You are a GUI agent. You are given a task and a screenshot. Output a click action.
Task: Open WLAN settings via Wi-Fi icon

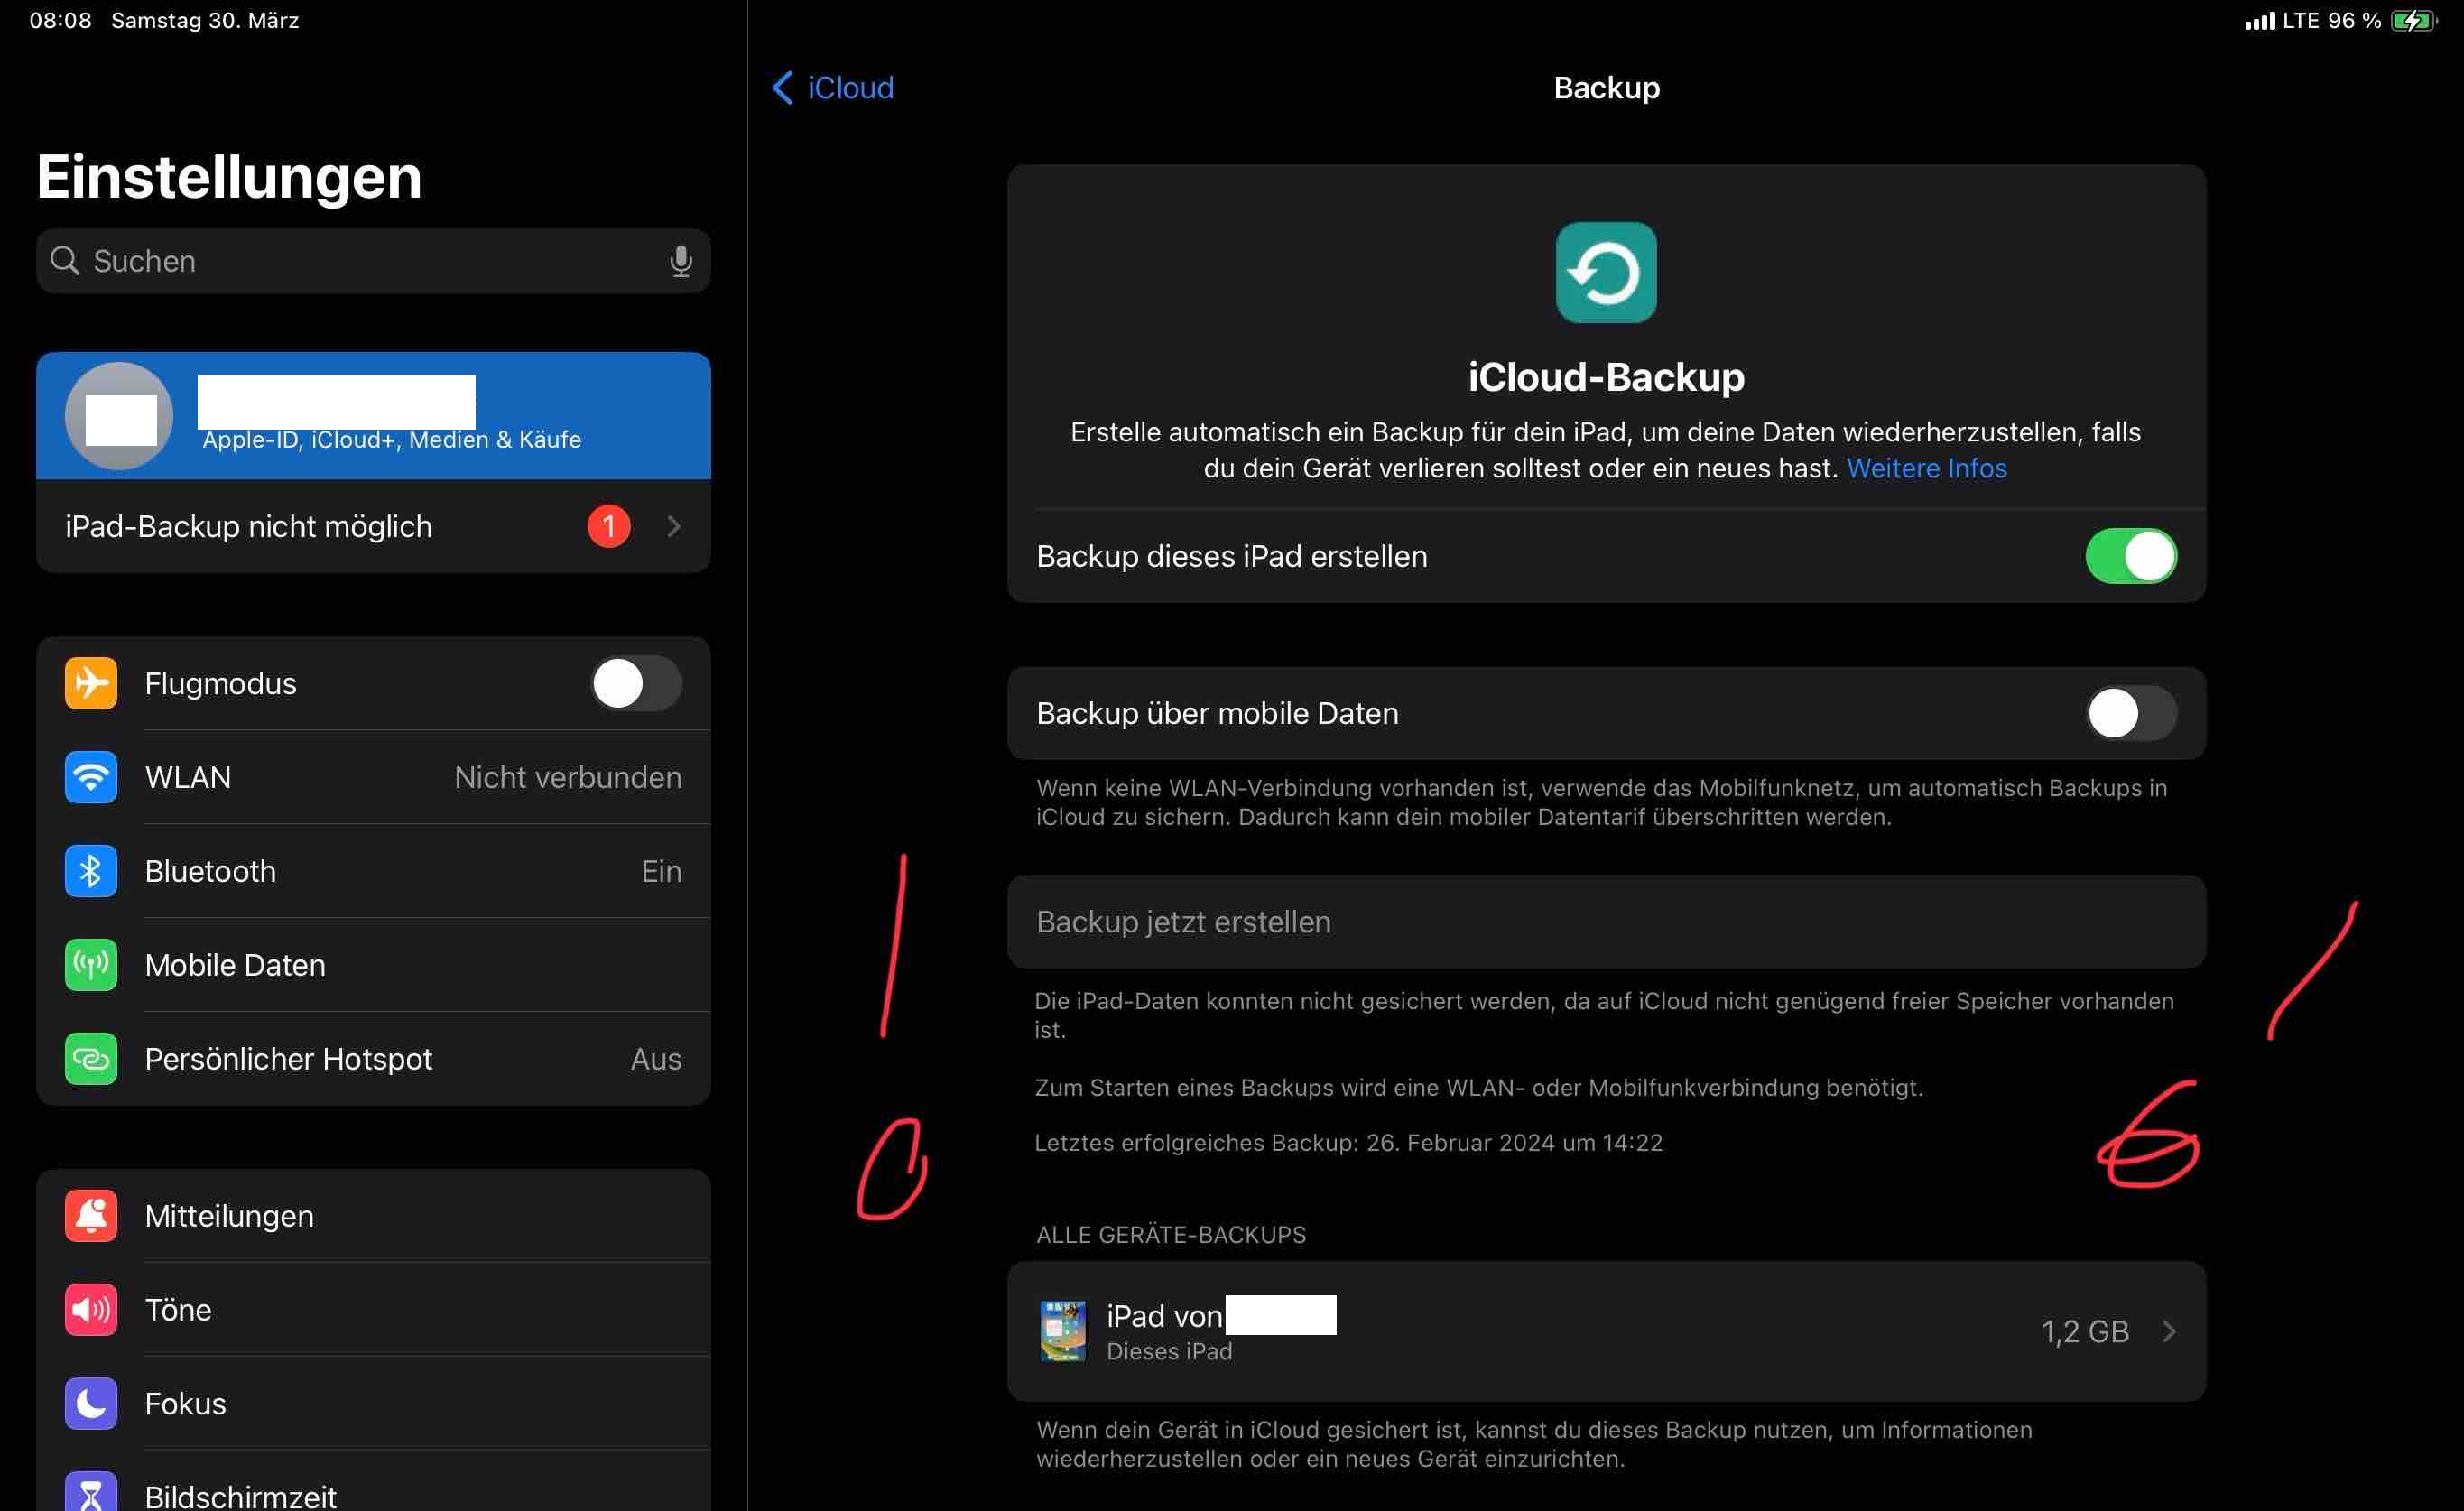tap(91, 777)
